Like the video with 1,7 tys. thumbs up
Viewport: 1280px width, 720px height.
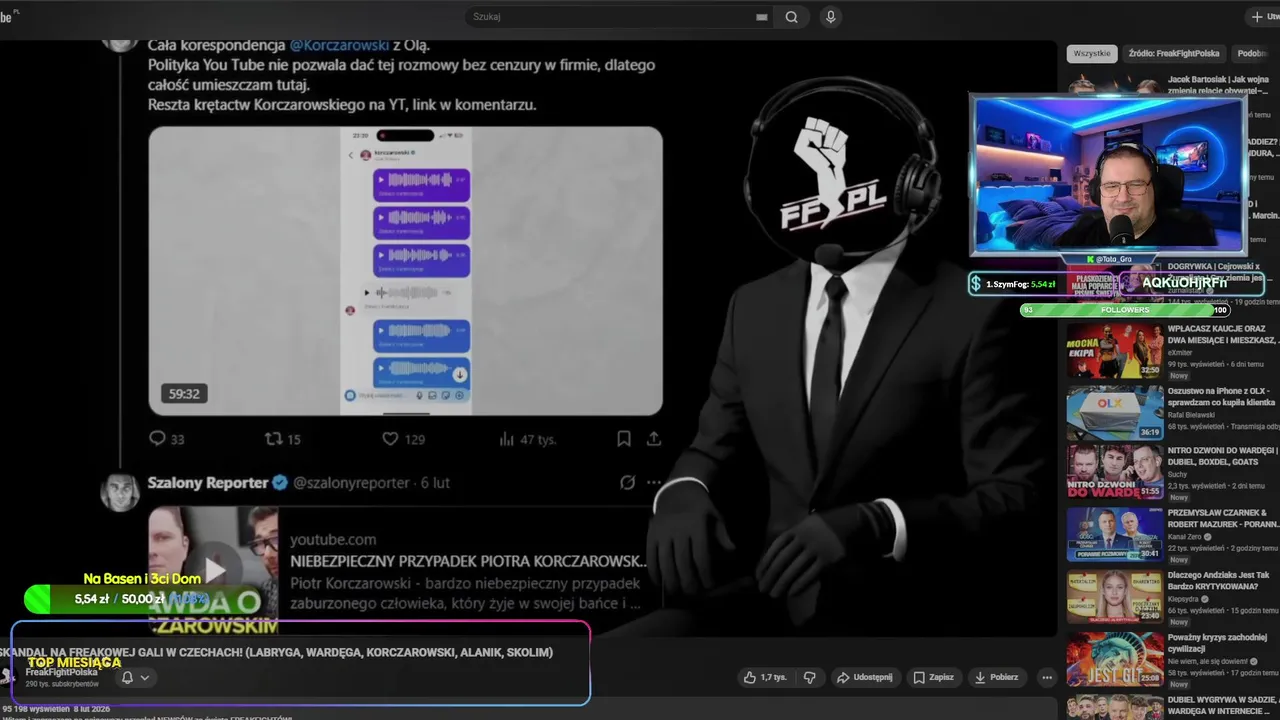coord(765,677)
